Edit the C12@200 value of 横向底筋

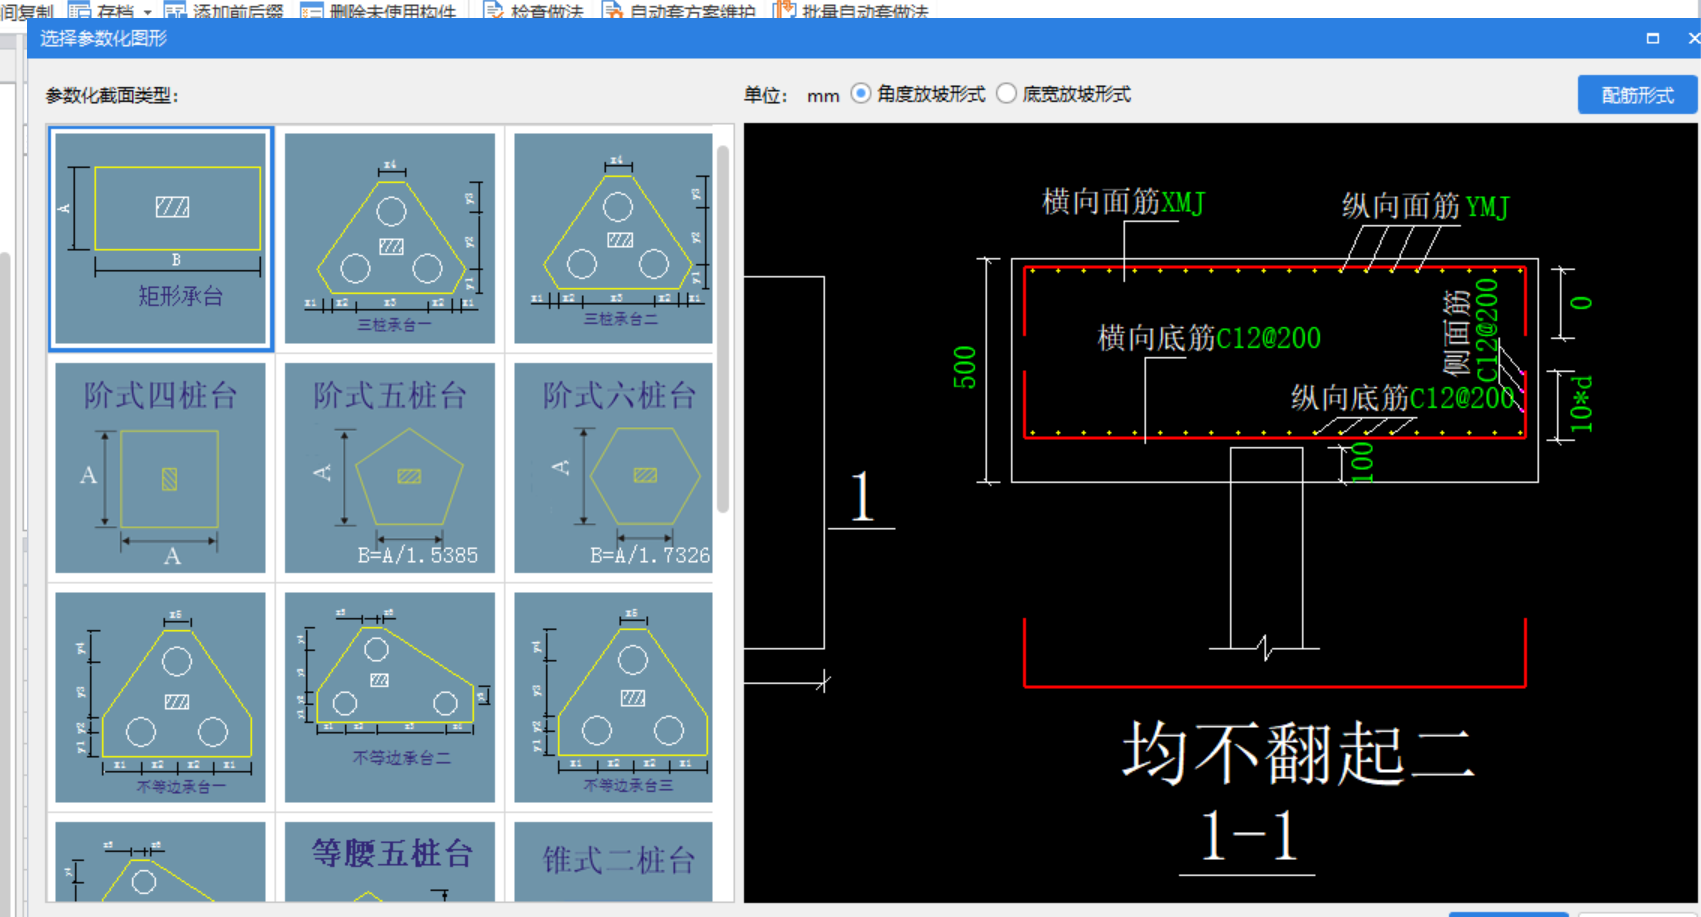click(x=1268, y=338)
